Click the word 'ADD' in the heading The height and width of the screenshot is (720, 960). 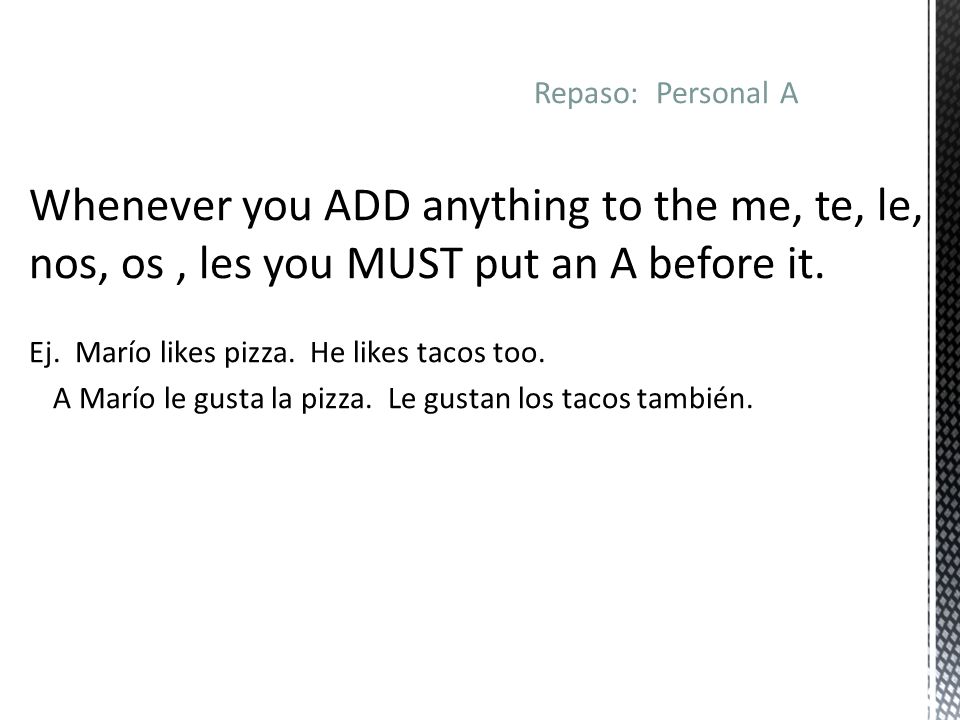367,206
